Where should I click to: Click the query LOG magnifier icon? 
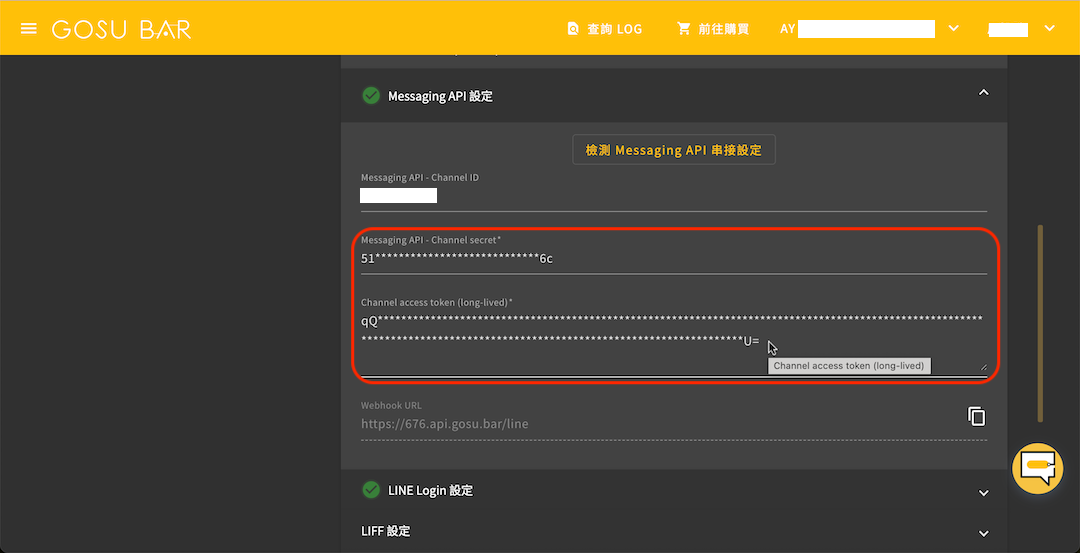573,29
